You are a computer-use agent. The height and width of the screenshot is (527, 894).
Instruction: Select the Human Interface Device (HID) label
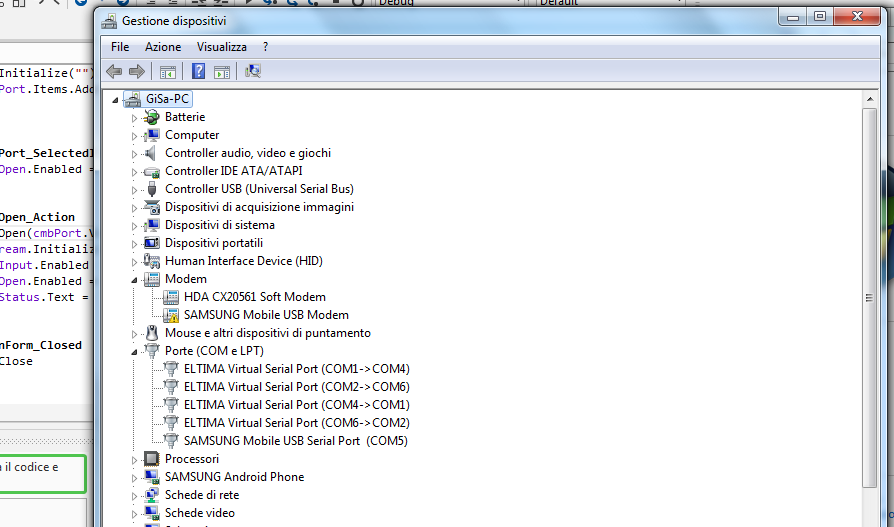point(243,261)
